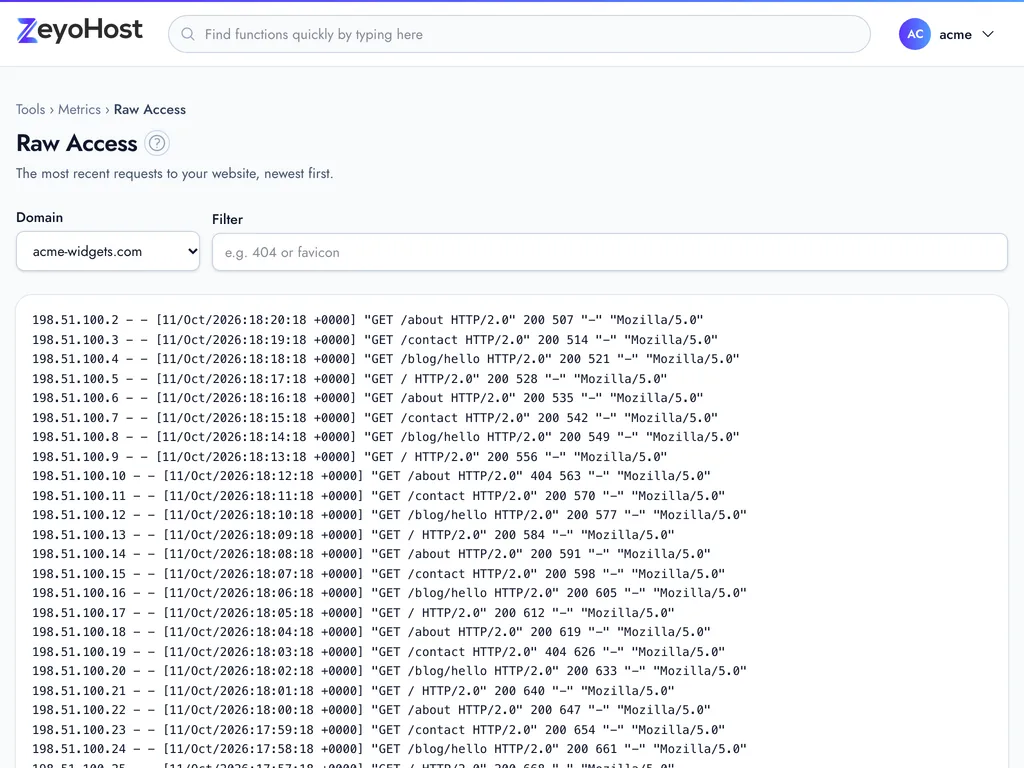This screenshot has width=1024, height=768.
Task: Click the Raw Access page heading
Action: click(76, 143)
